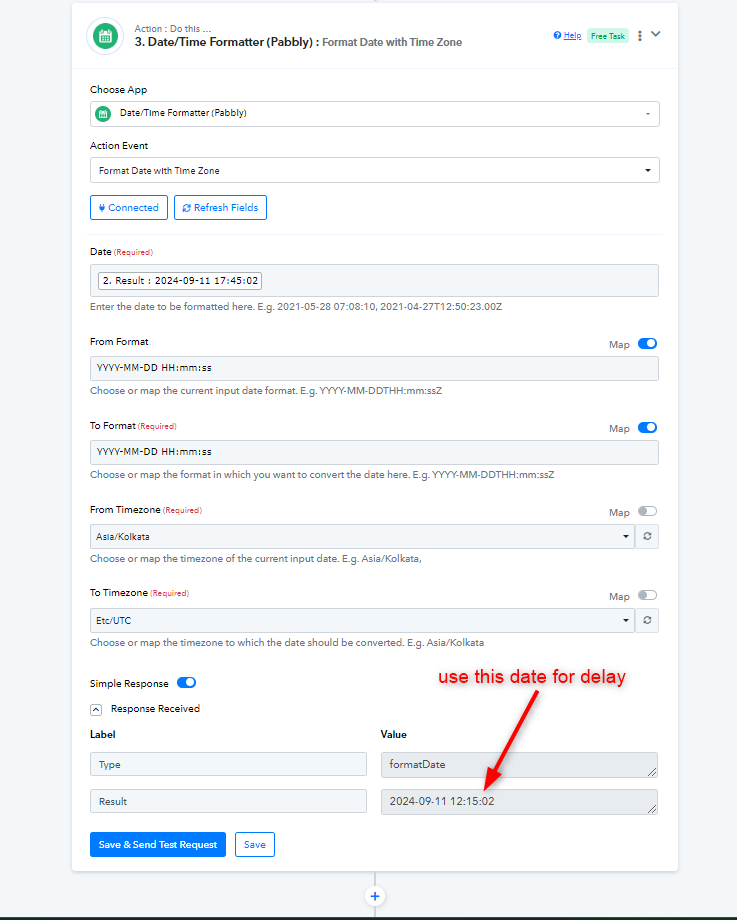737x920 pixels.
Task: Enable Map for To Timezone
Action: tap(647, 596)
